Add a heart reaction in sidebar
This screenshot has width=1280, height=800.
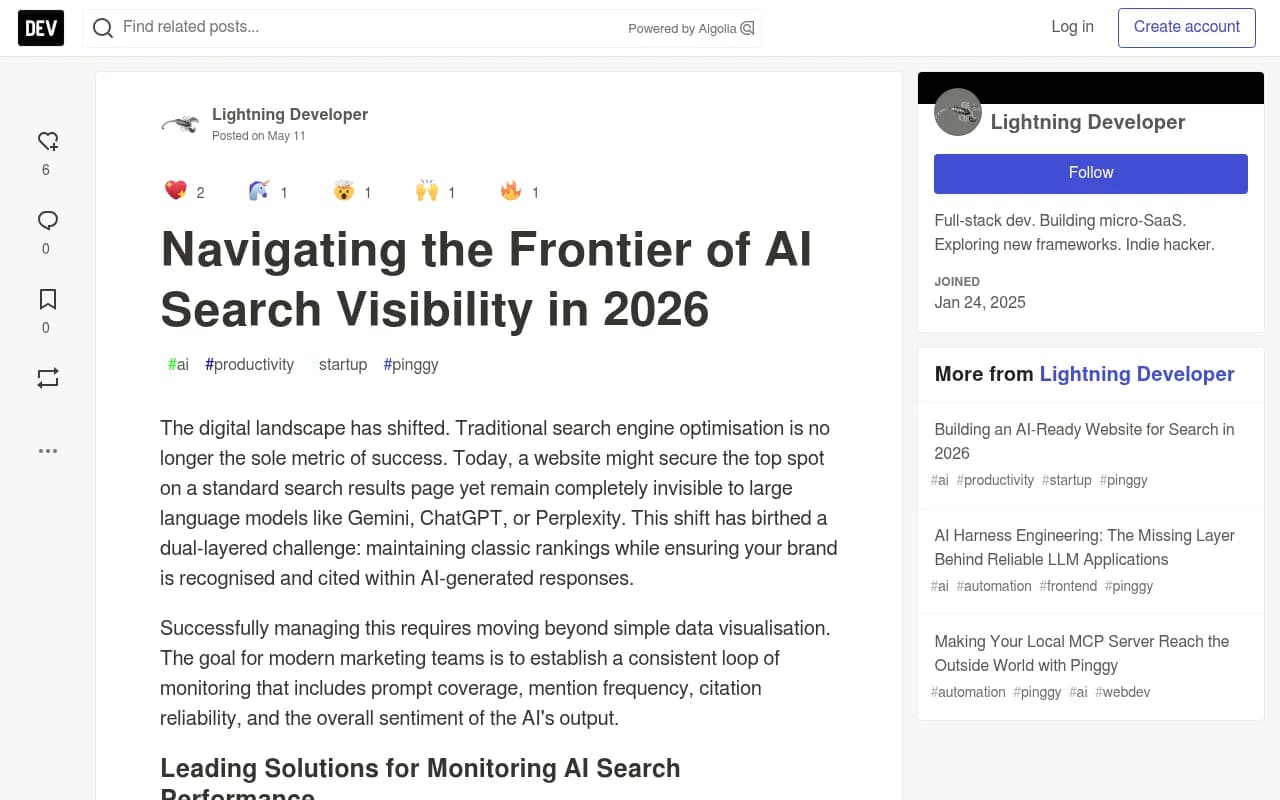pos(48,141)
